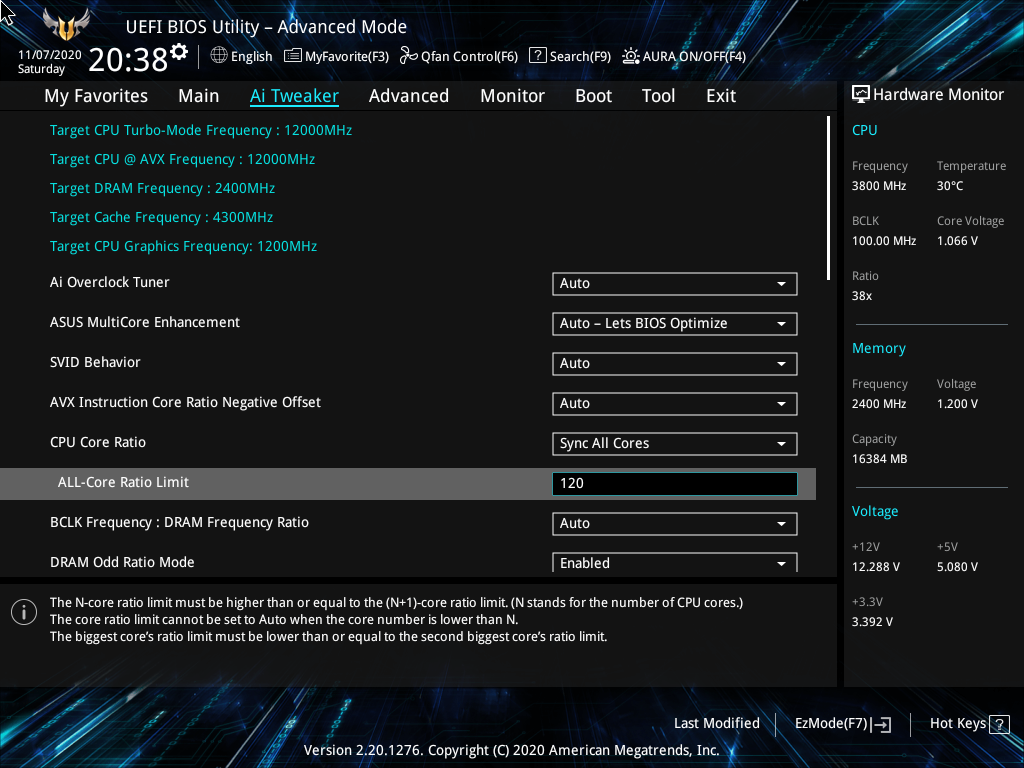Click Ai Overclock Tuner label

click(x=110, y=282)
